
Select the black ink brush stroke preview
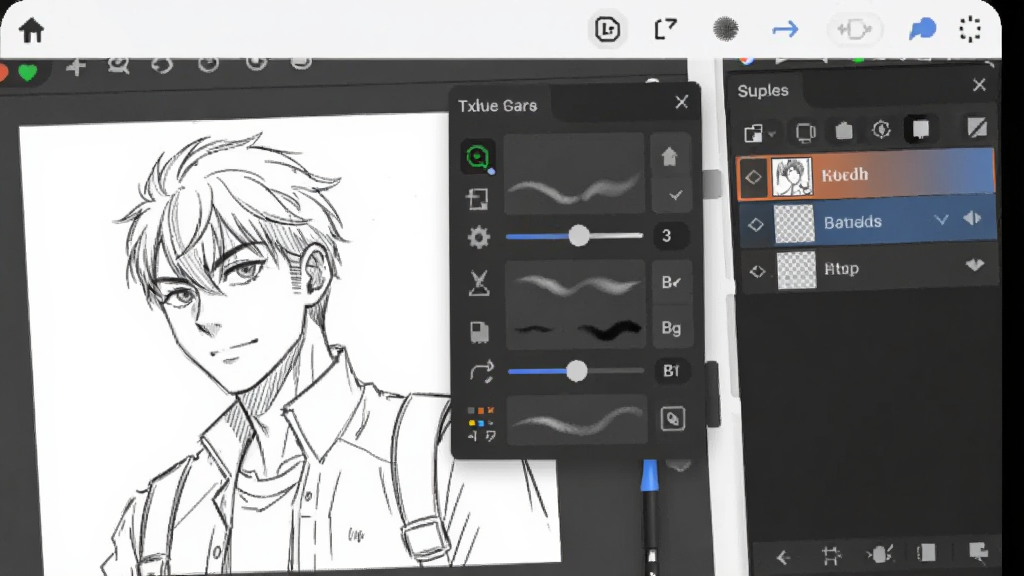[575, 330]
